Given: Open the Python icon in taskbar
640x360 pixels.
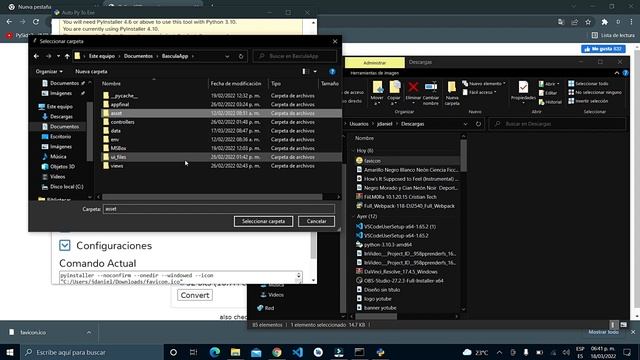Looking at the screenshot, I should [380, 352].
